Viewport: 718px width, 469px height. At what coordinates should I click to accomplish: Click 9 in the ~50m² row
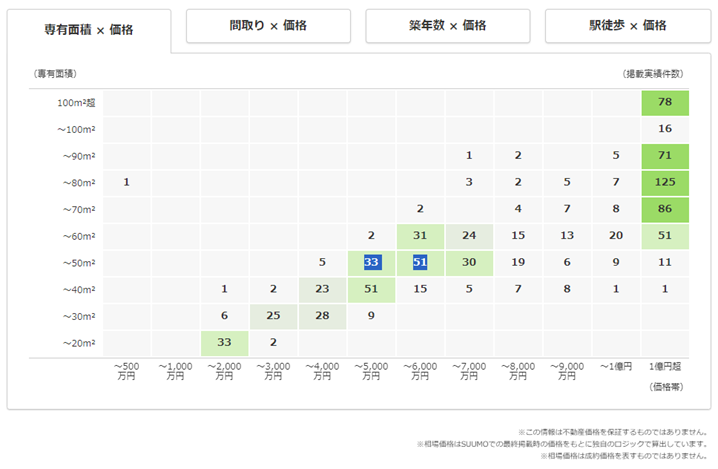[x=616, y=263]
